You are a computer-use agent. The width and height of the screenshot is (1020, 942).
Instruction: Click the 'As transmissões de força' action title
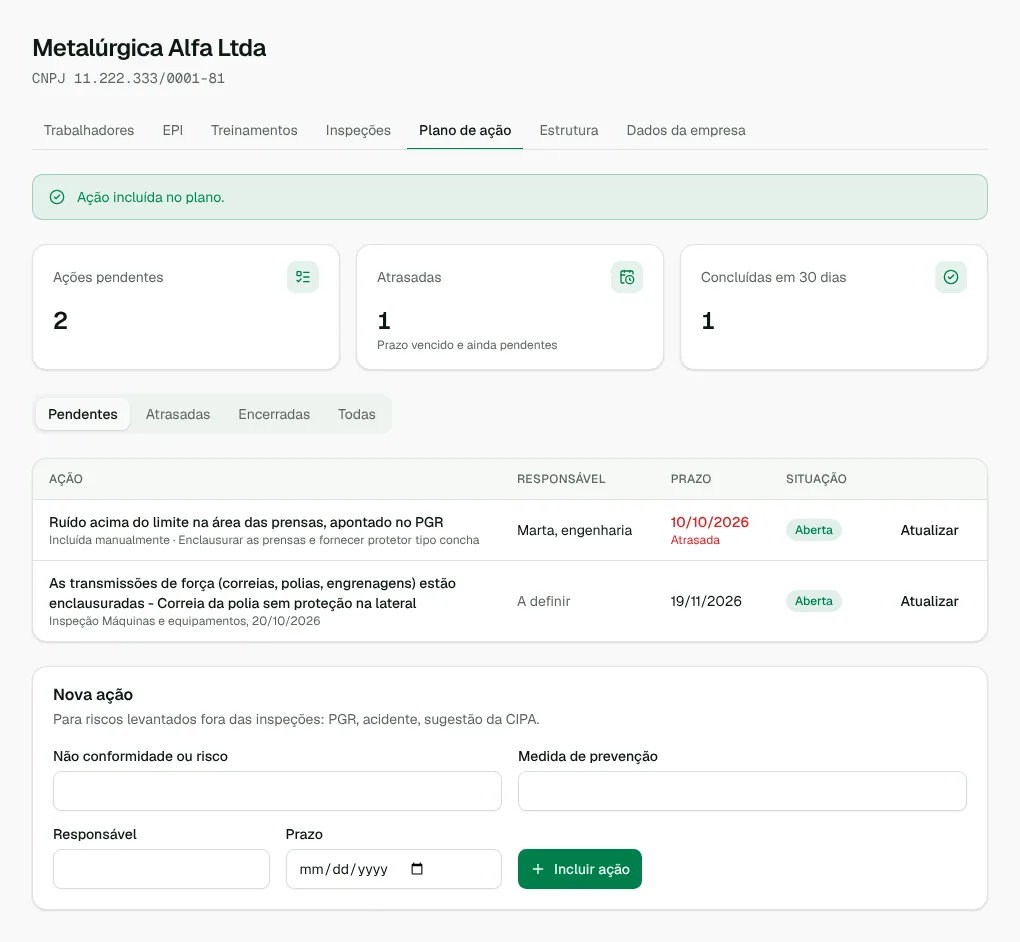[x=252, y=593]
